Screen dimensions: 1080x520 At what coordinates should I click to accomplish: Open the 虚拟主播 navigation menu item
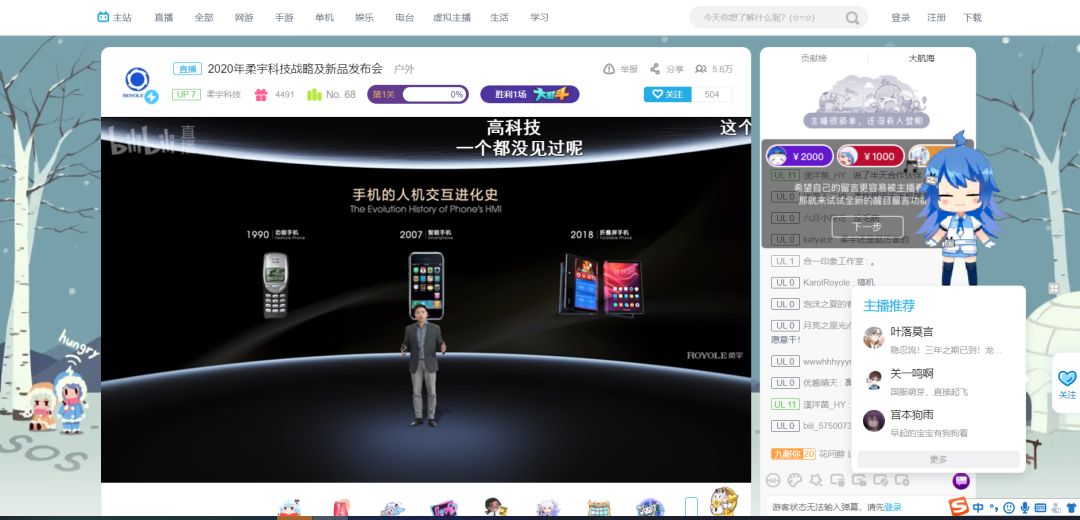coord(452,18)
